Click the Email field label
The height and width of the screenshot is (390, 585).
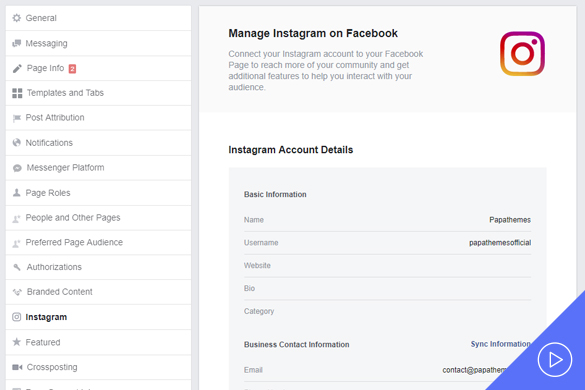pyautogui.click(x=253, y=370)
